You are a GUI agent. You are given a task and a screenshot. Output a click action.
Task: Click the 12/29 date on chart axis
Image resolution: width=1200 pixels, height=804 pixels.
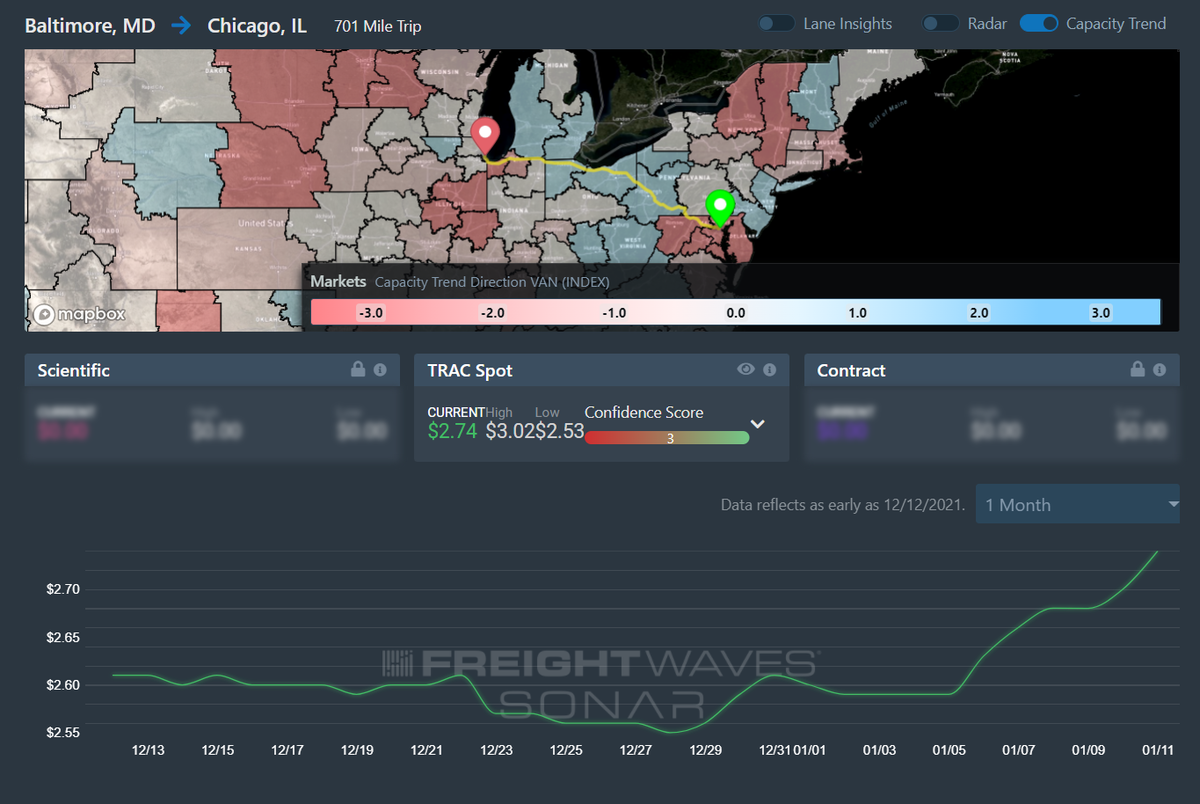click(705, 749)
